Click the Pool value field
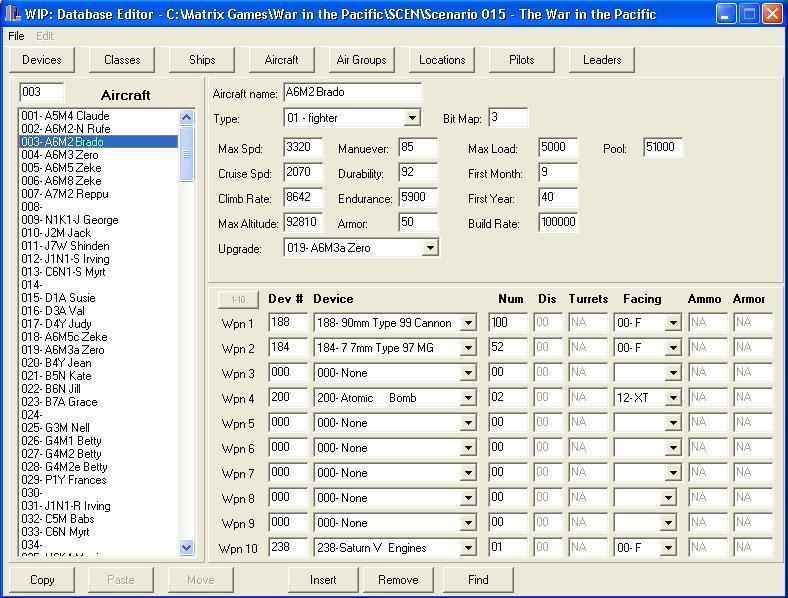This screenshot has height=598, width=788. coord(663,148)
